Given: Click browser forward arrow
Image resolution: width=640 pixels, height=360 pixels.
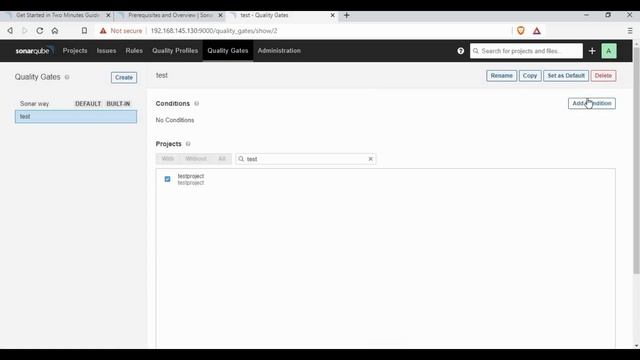Looking at the screenshot, I should pyautogui.click(x=24, y=31).
